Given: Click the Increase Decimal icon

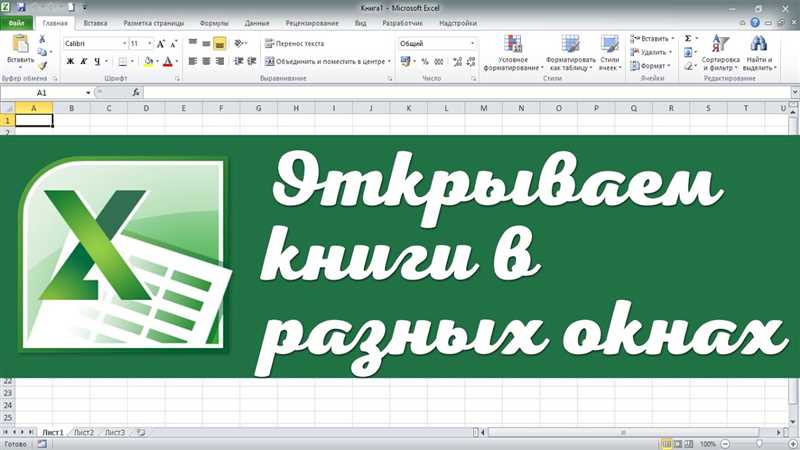Looking at the screenshot, I should click(x=457, y=62).
